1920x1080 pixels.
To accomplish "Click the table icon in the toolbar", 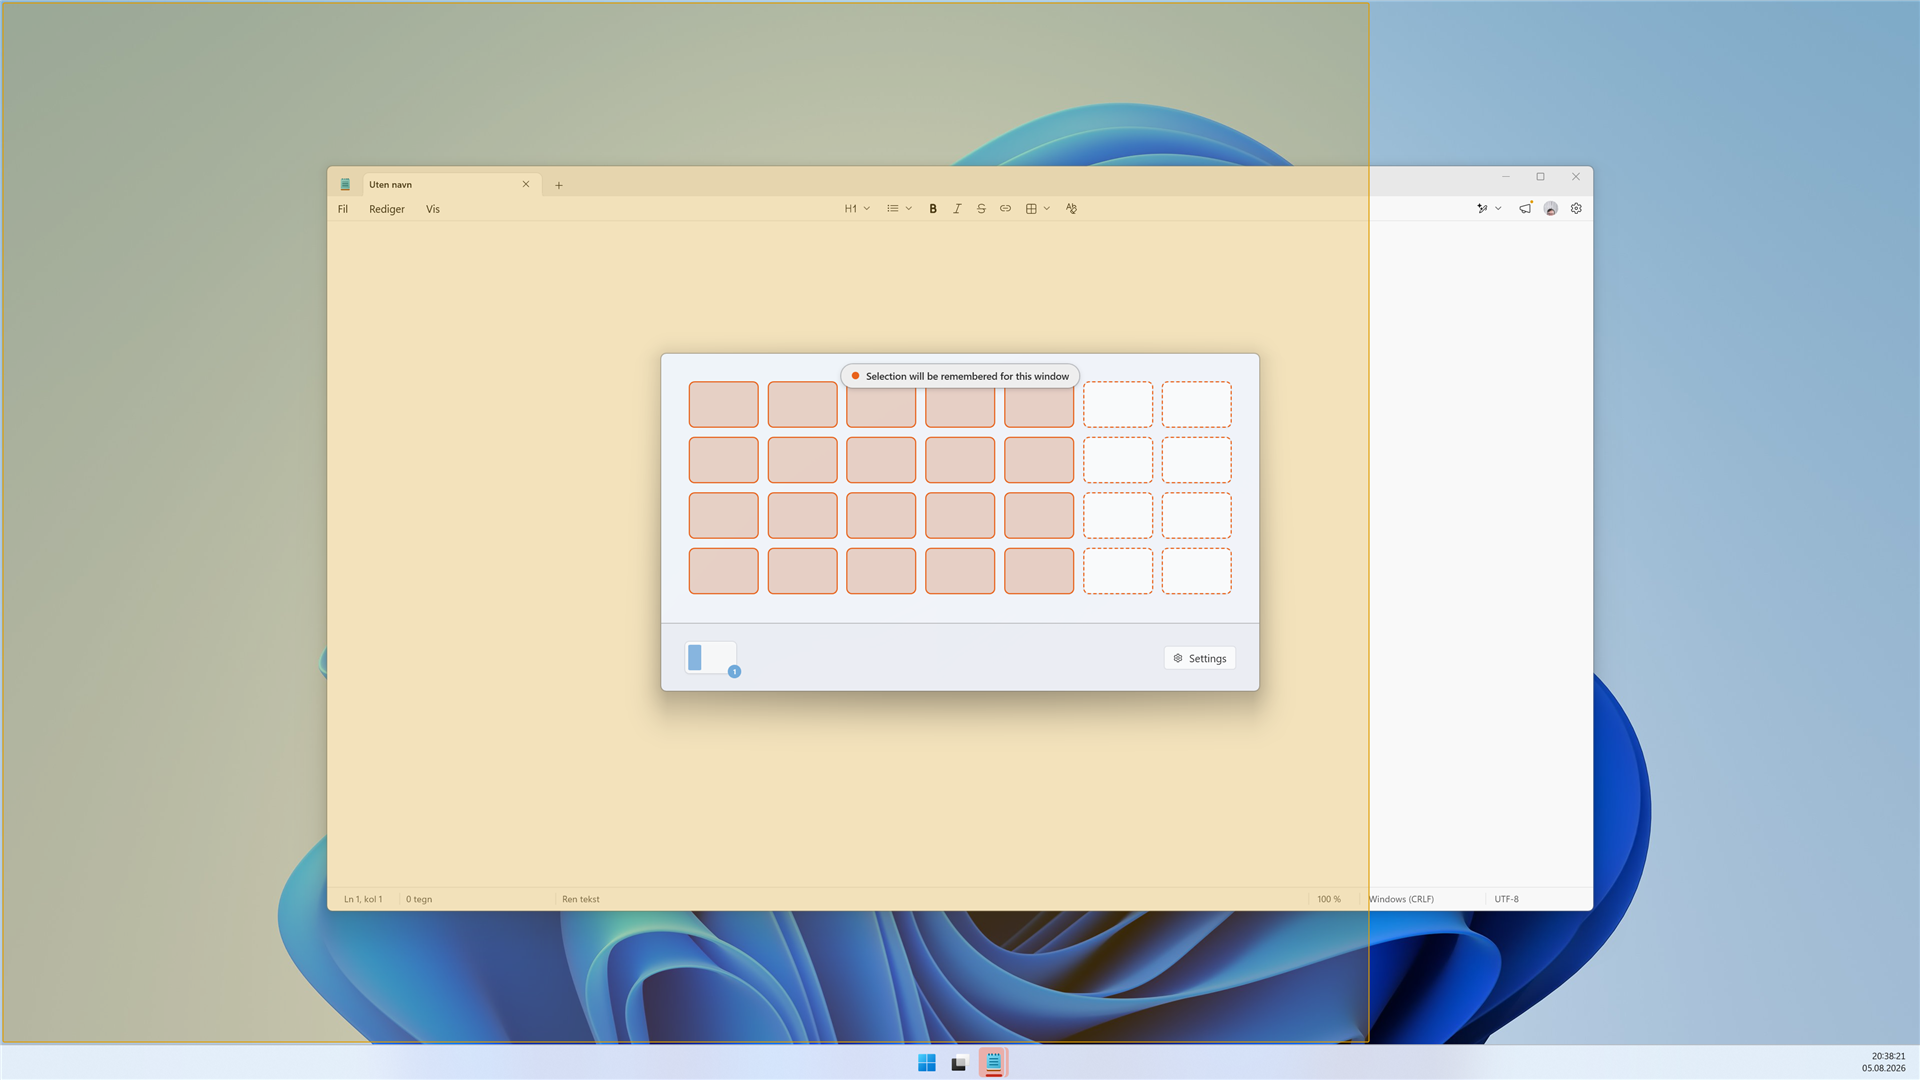I will click(1031, 209).
